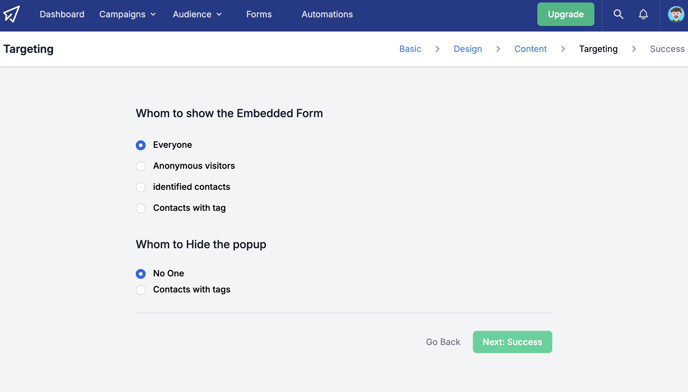Expand the Campaigns dropdown menu
The image size is (688, 392).
tap(127, 14)
